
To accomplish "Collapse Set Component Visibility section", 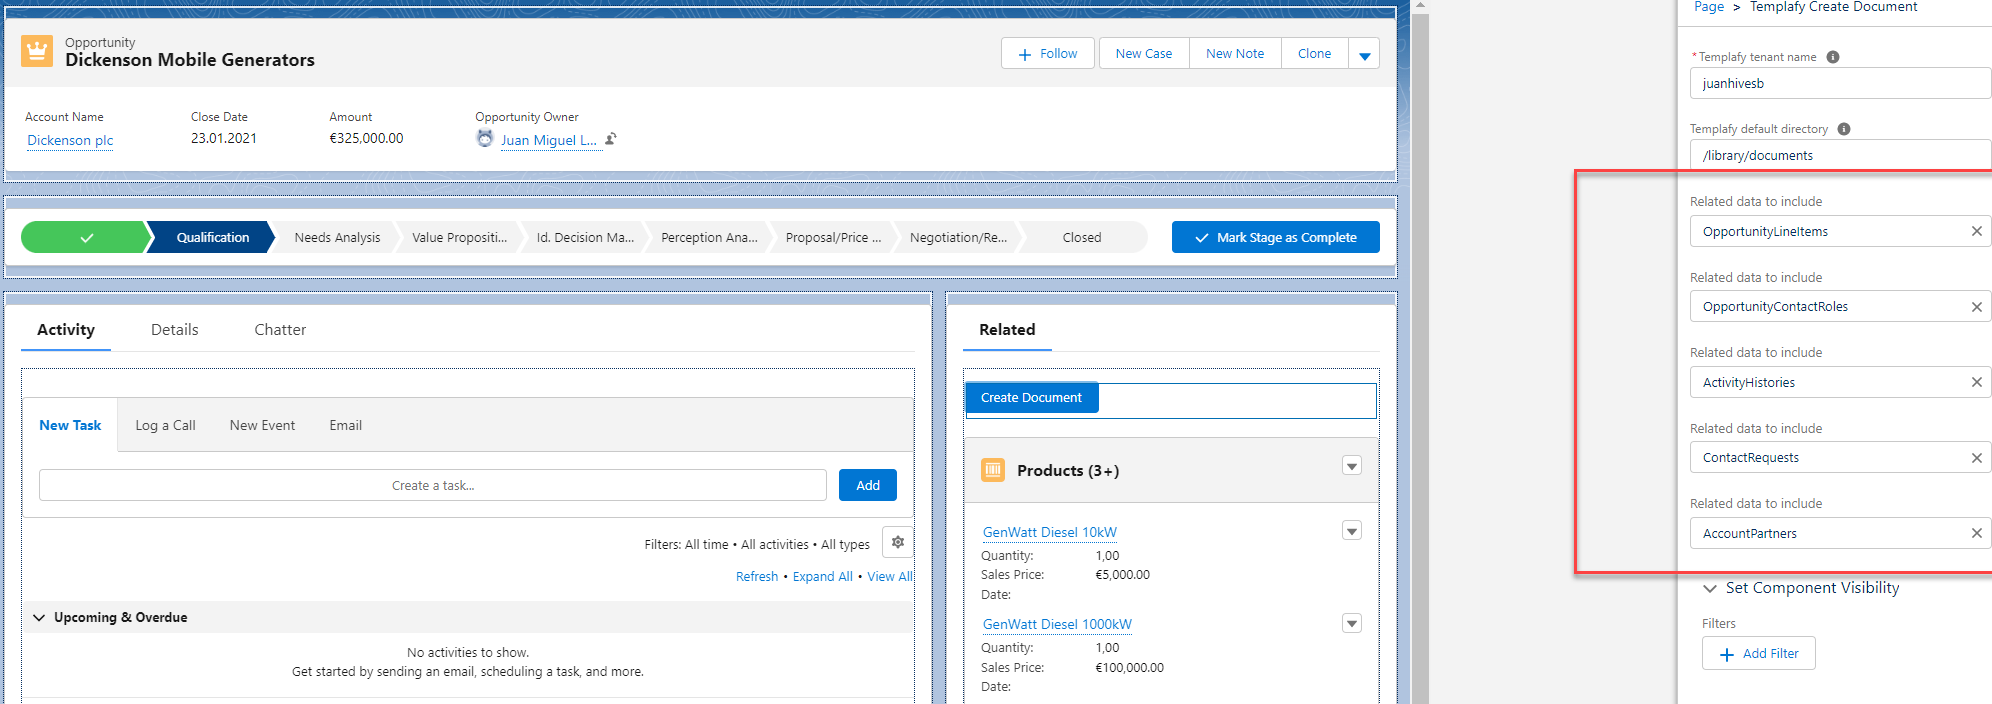I will [1710, 588].
